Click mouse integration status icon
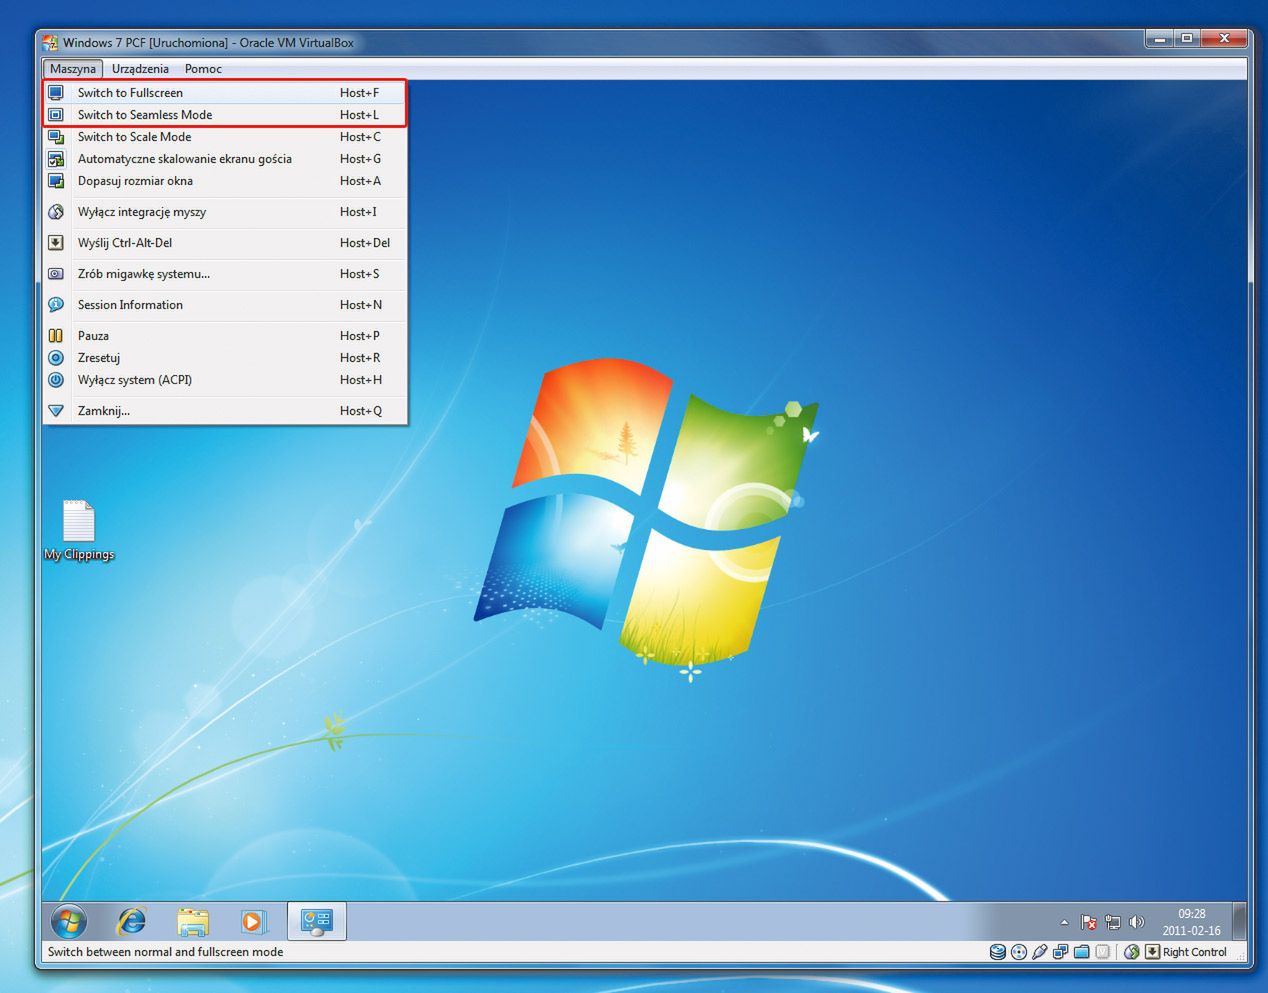 point(1132,952)
